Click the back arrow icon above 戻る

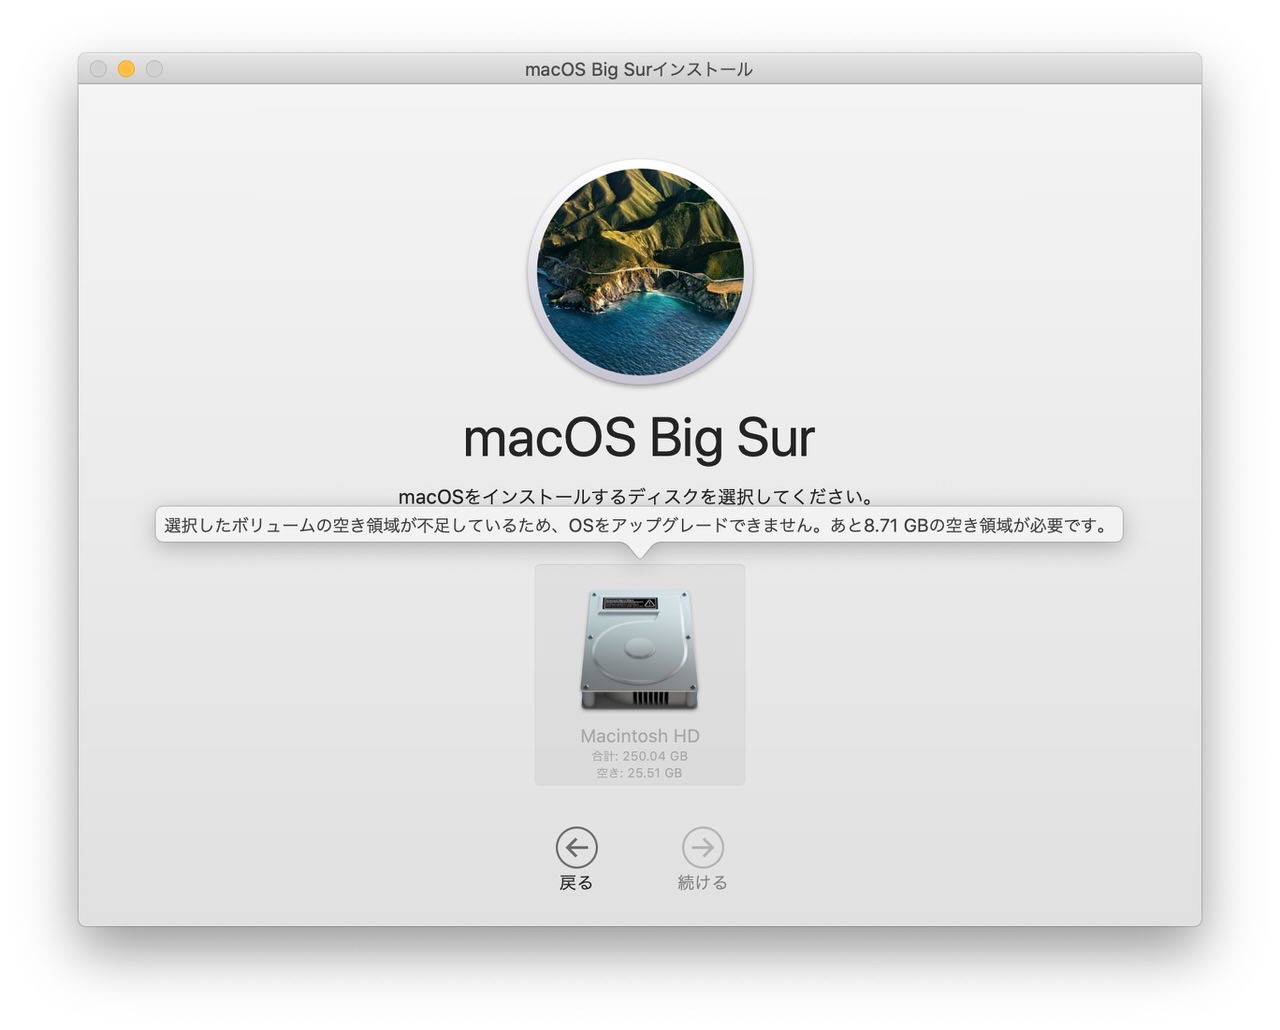click(x=576, y=847)
